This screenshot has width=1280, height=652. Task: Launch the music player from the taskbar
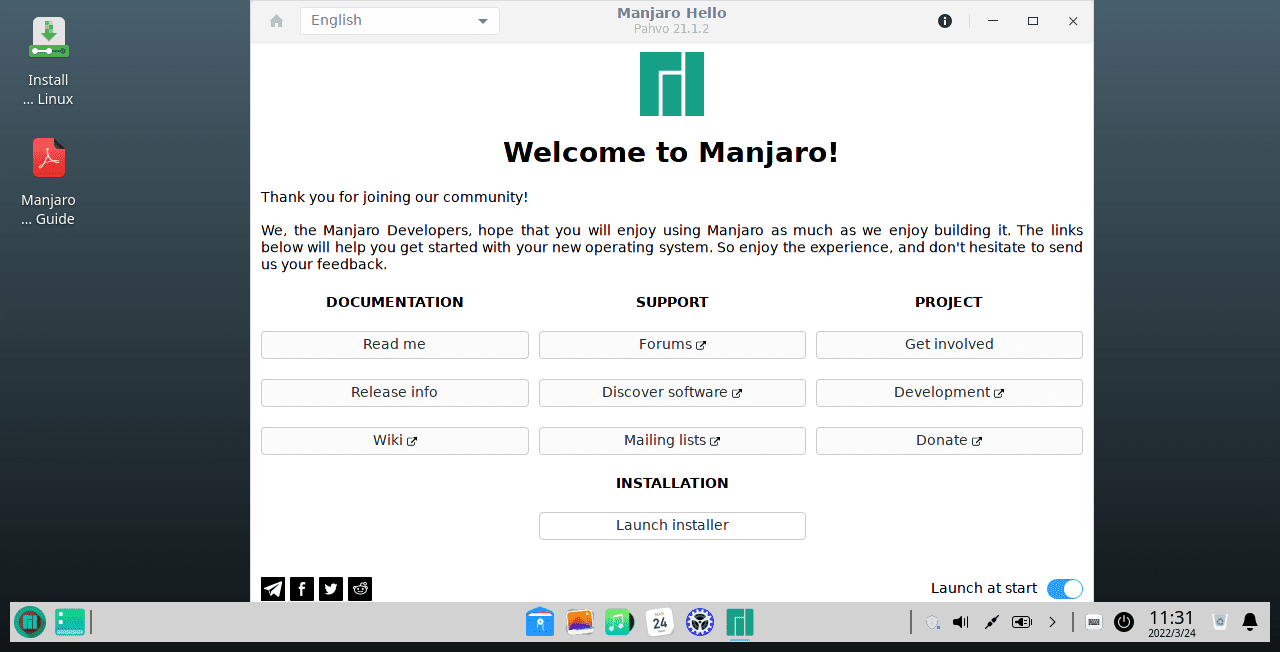(619, 622)
